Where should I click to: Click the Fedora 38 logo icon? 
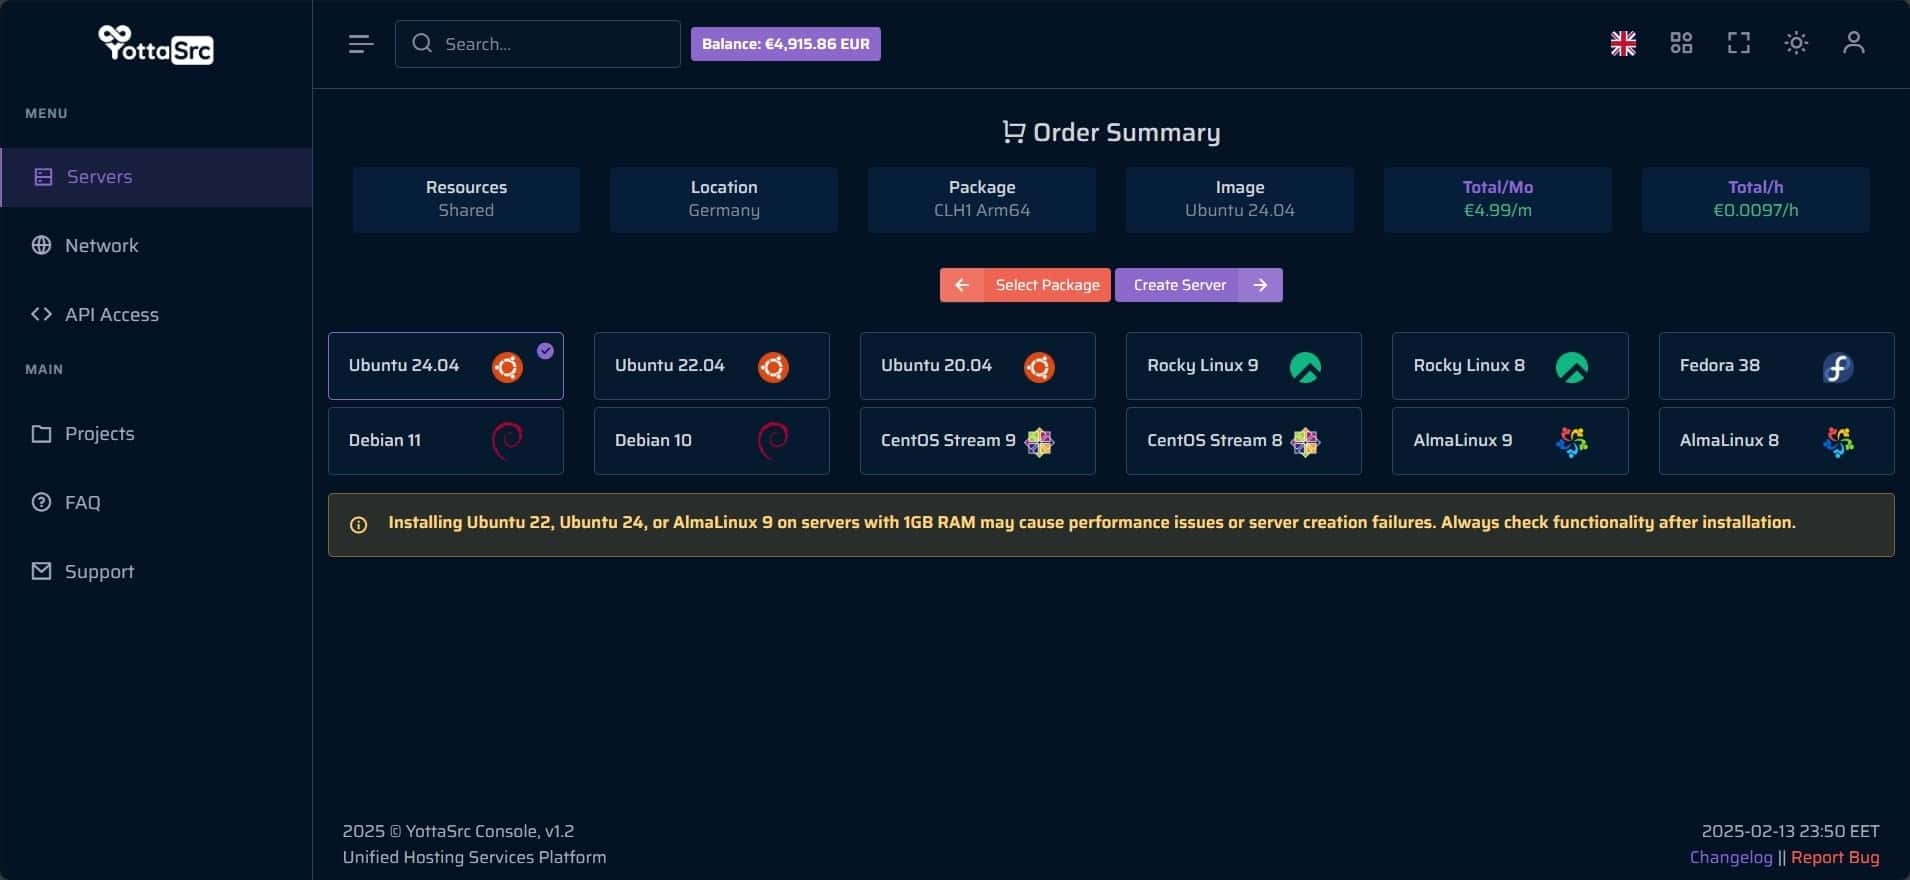coord(1838,367)
